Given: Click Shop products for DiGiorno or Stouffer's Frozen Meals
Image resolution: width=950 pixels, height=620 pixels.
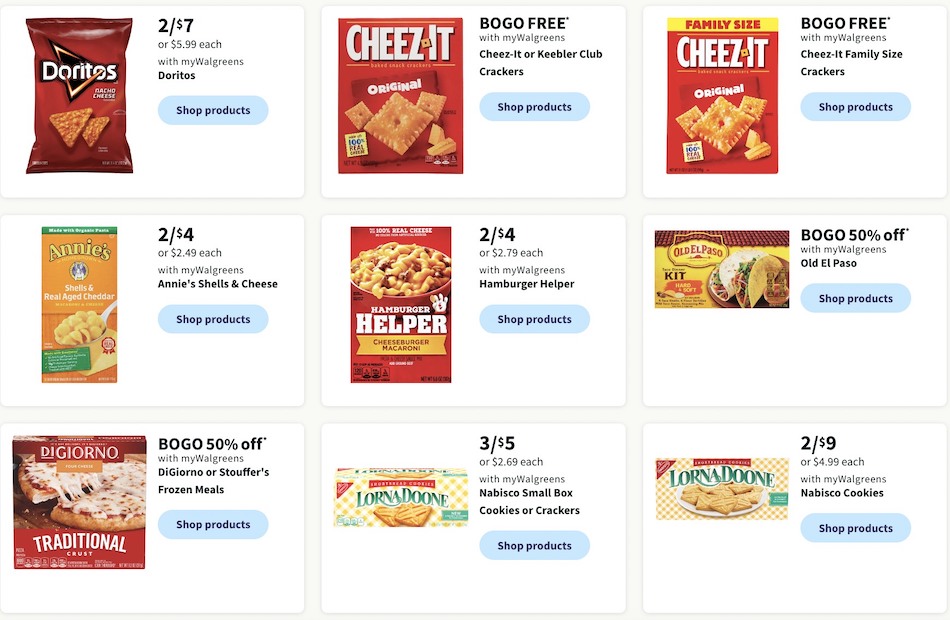Looking at the screenshot, I should pyautogui.click(x=213, y=524).
